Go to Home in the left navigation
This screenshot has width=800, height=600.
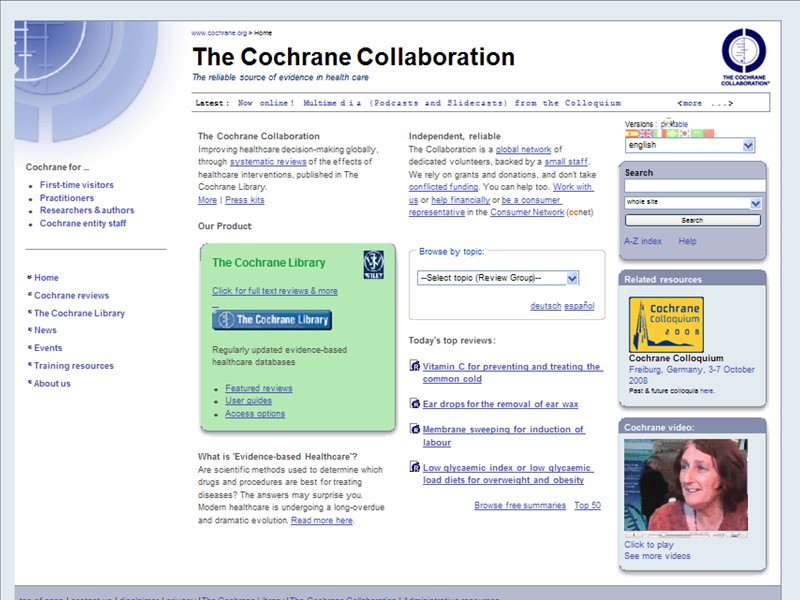(46, 278)
